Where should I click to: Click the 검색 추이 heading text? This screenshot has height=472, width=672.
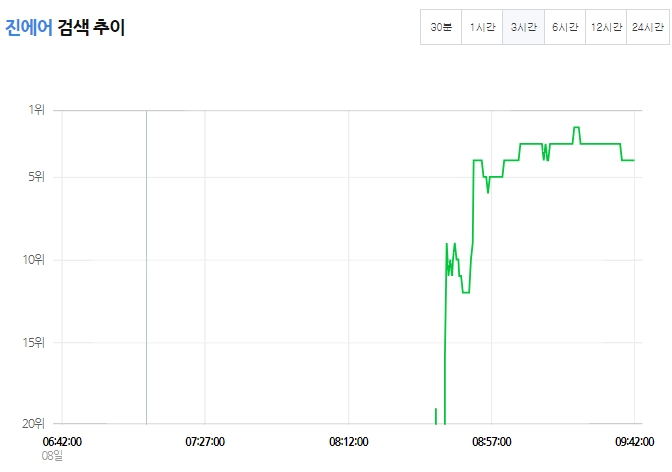[91, 28]
